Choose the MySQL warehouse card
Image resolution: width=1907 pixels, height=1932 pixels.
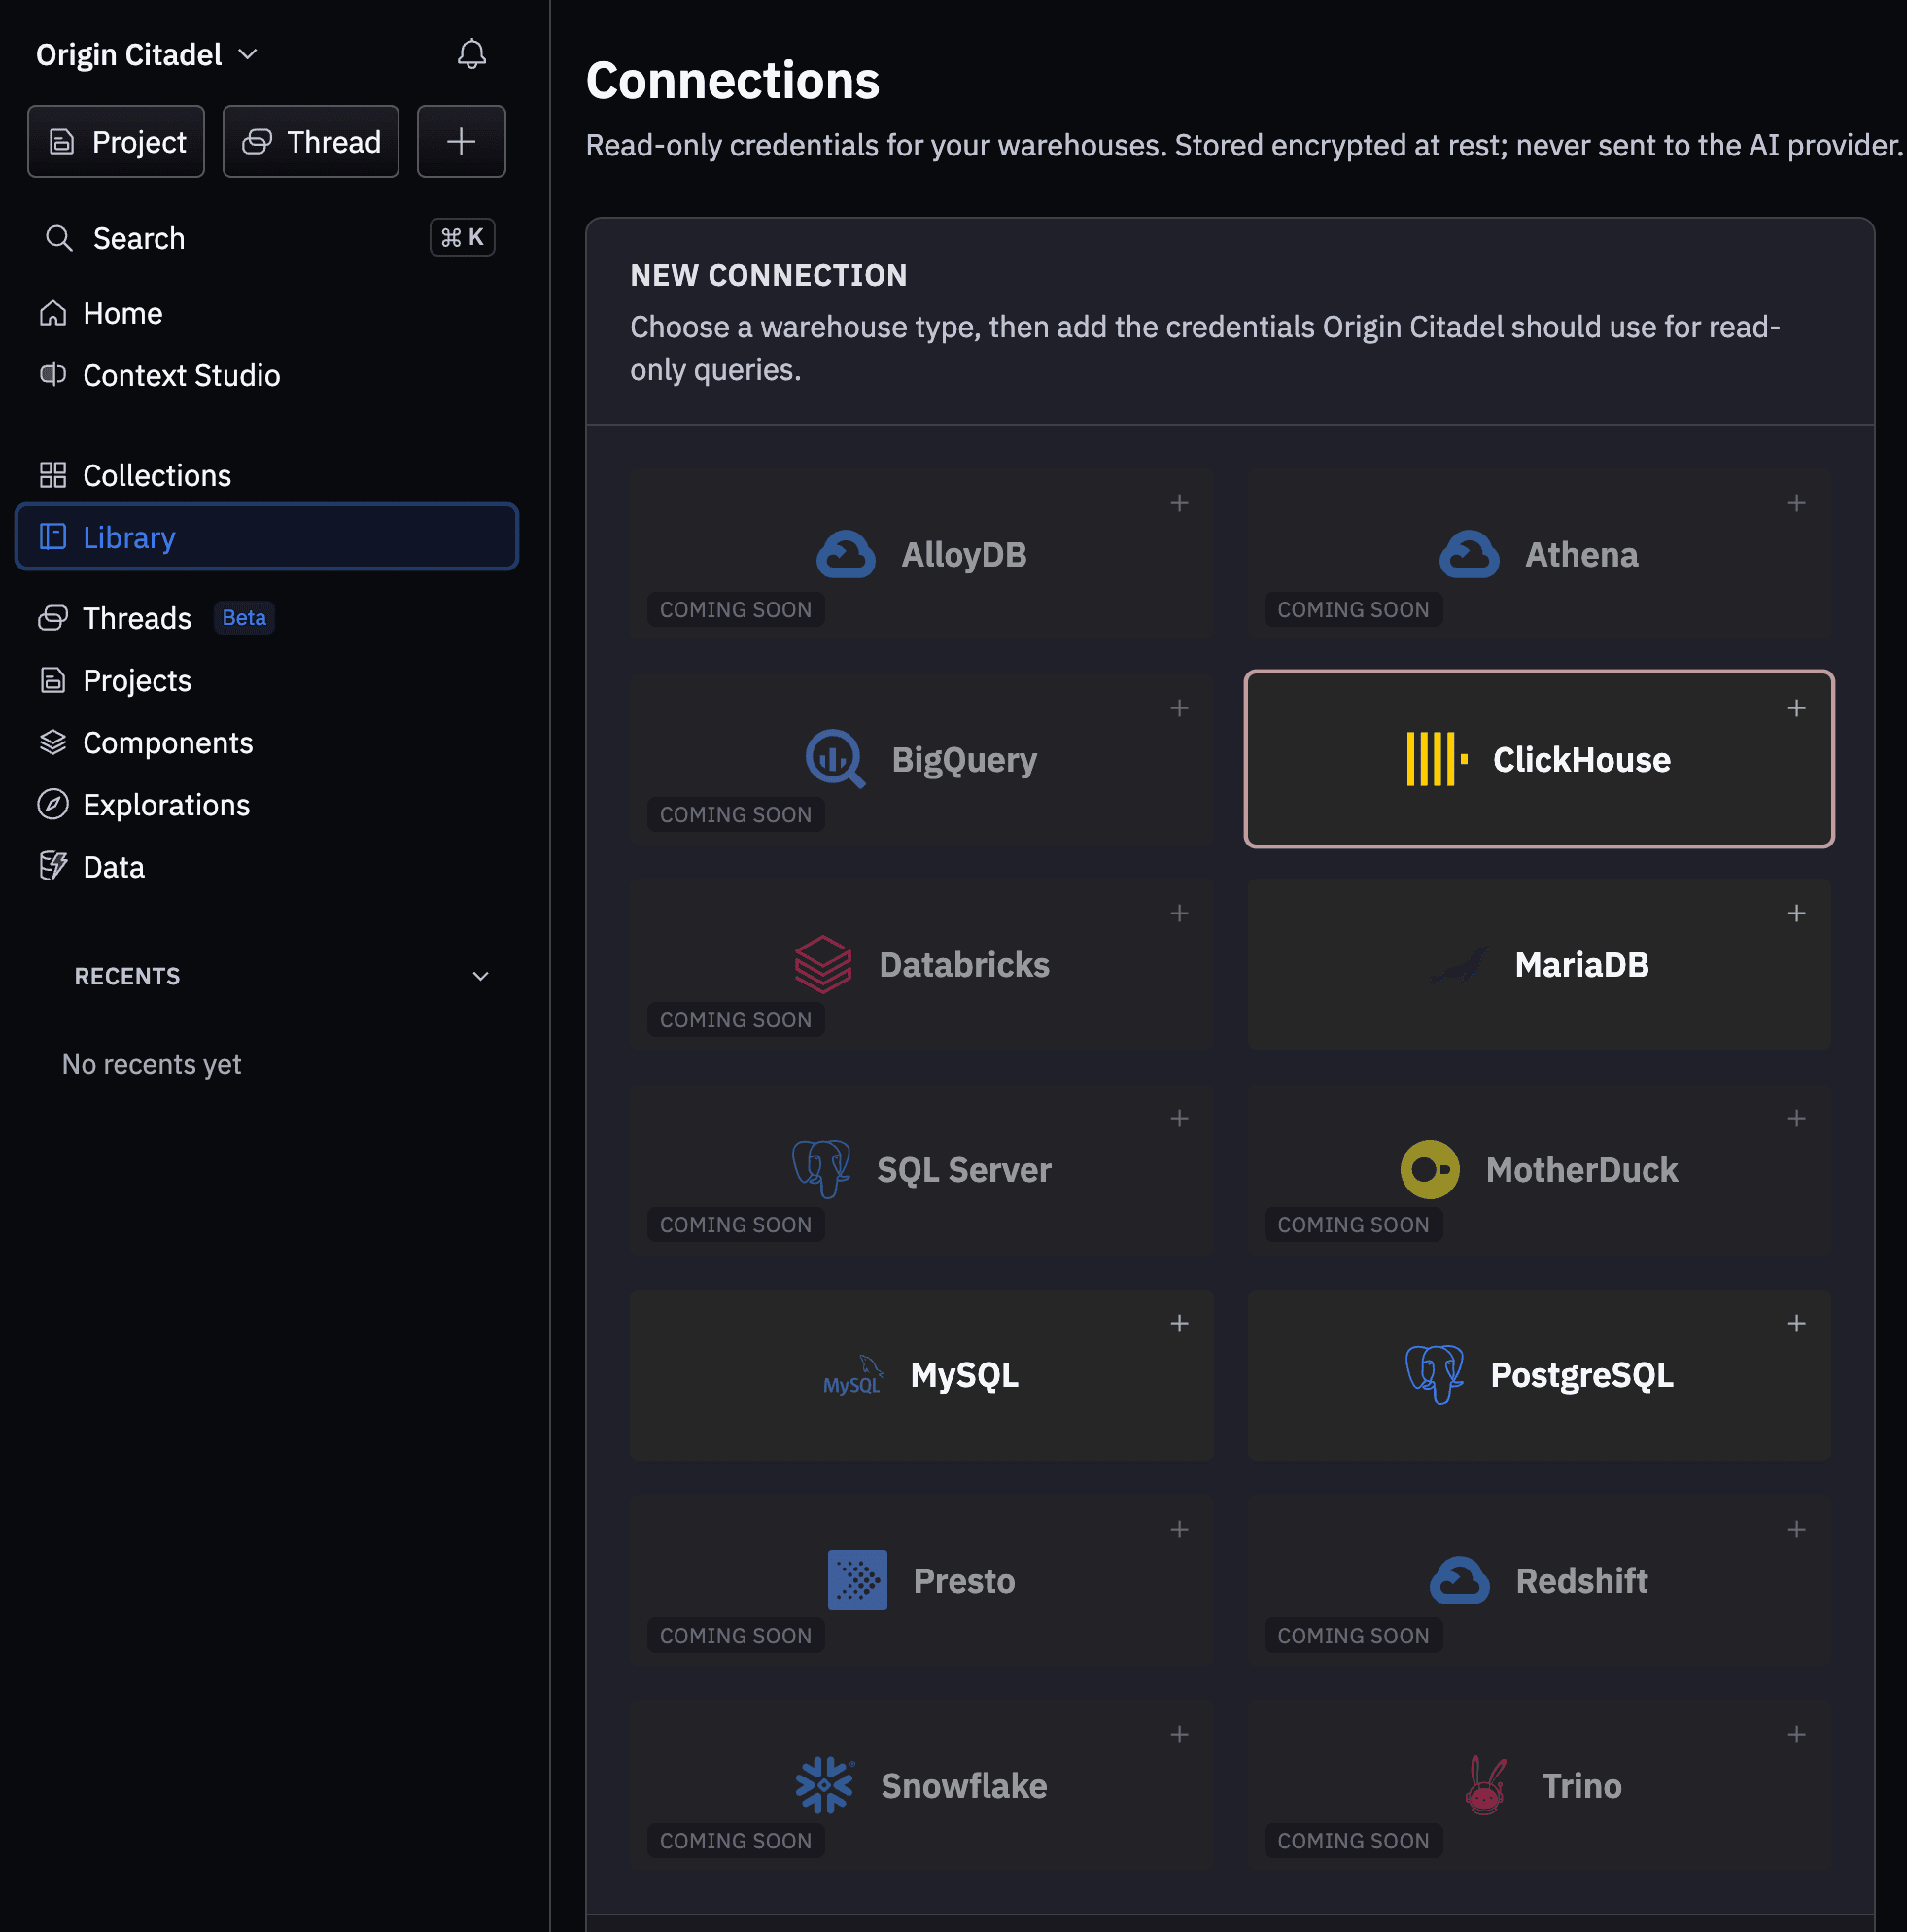(x=921, y=1375)
